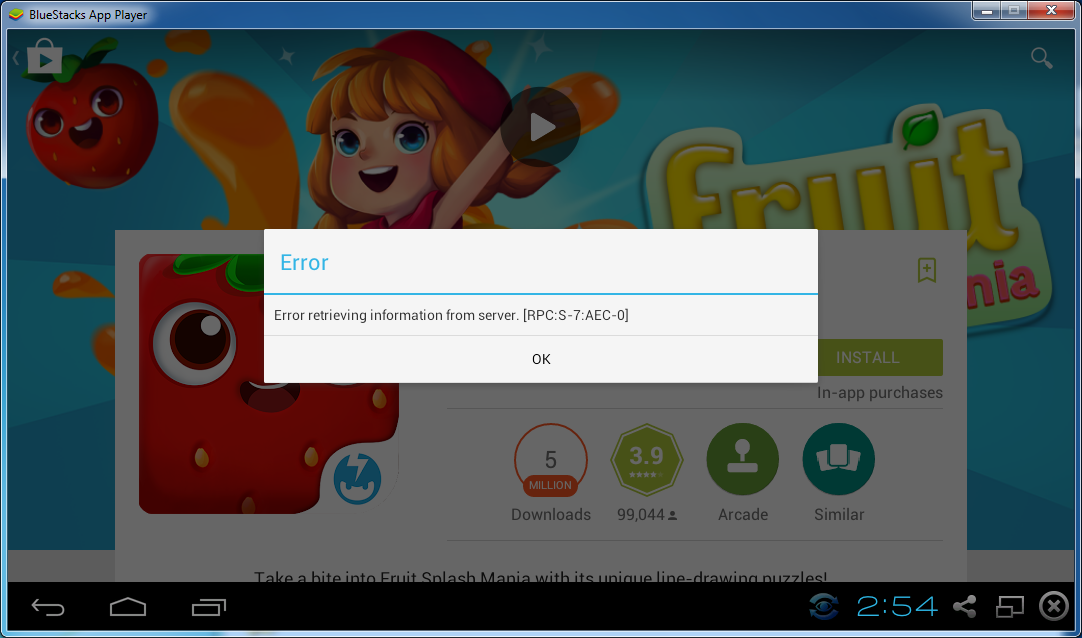
Task: Click the game description line about line-drawing puzzles
Action: [540, 576]
